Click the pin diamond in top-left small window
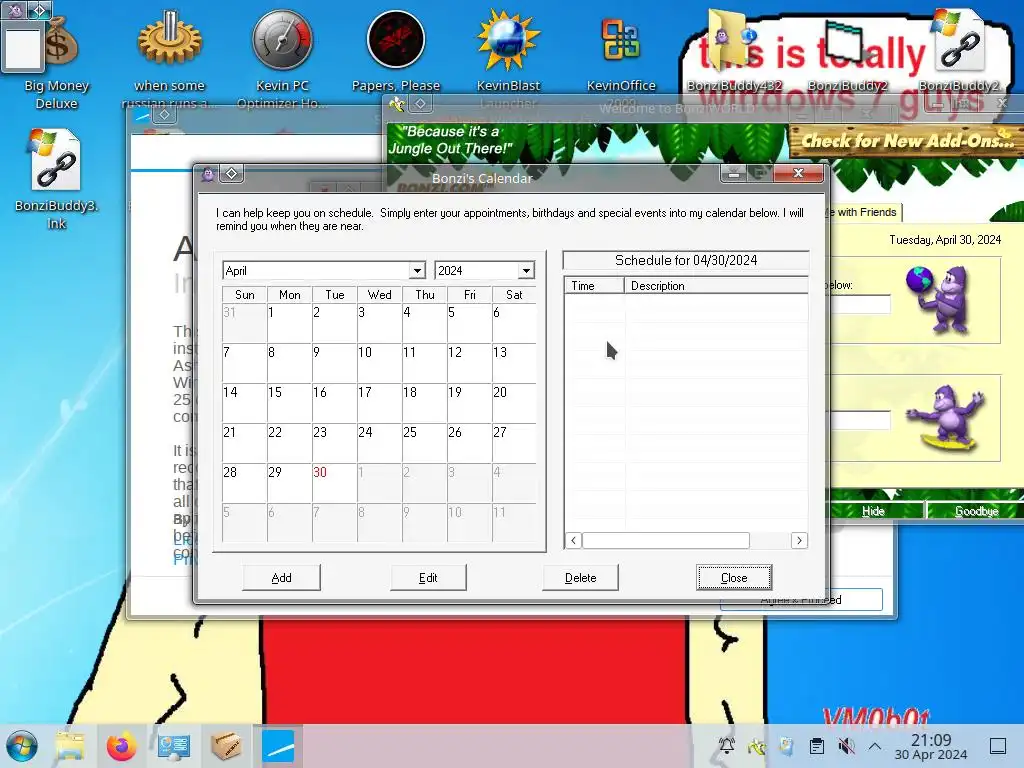Viewport: 1024px width, 768px height. [39, 9]
